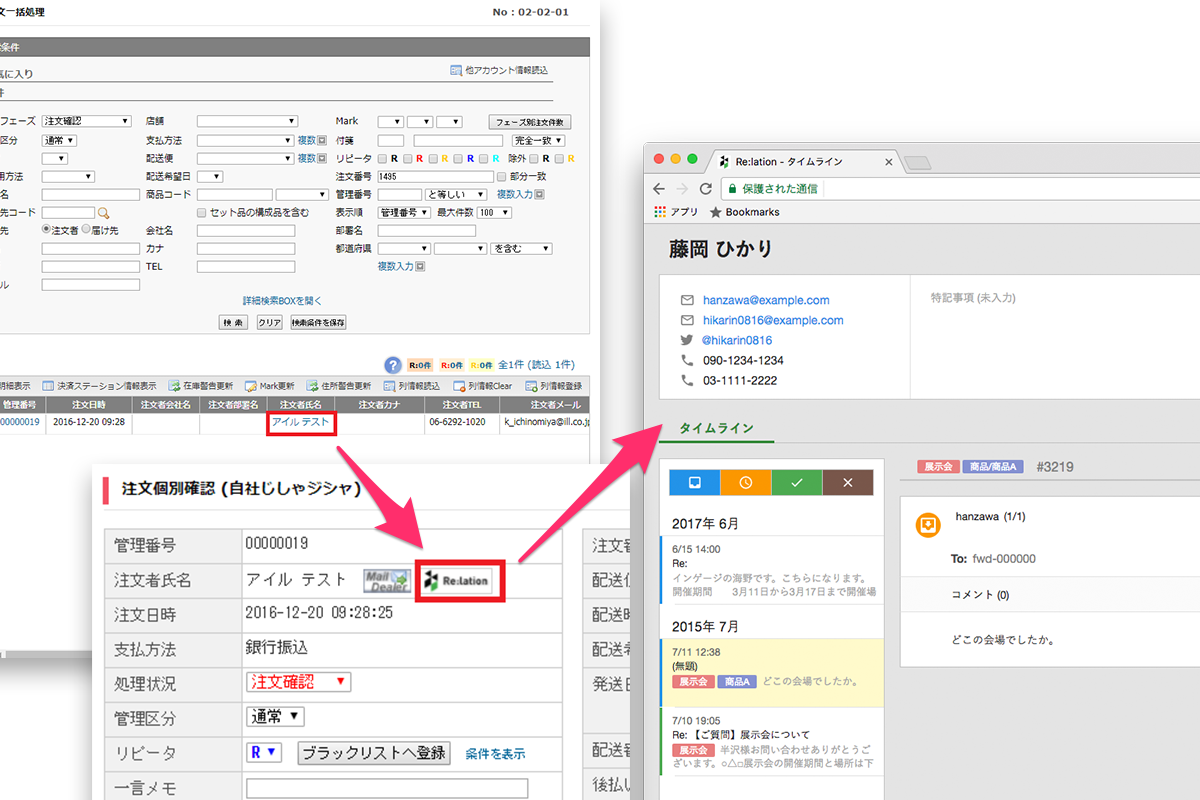Click the 検索 button
Viewport: 1200px width, 800px height.
coord(233,322)
